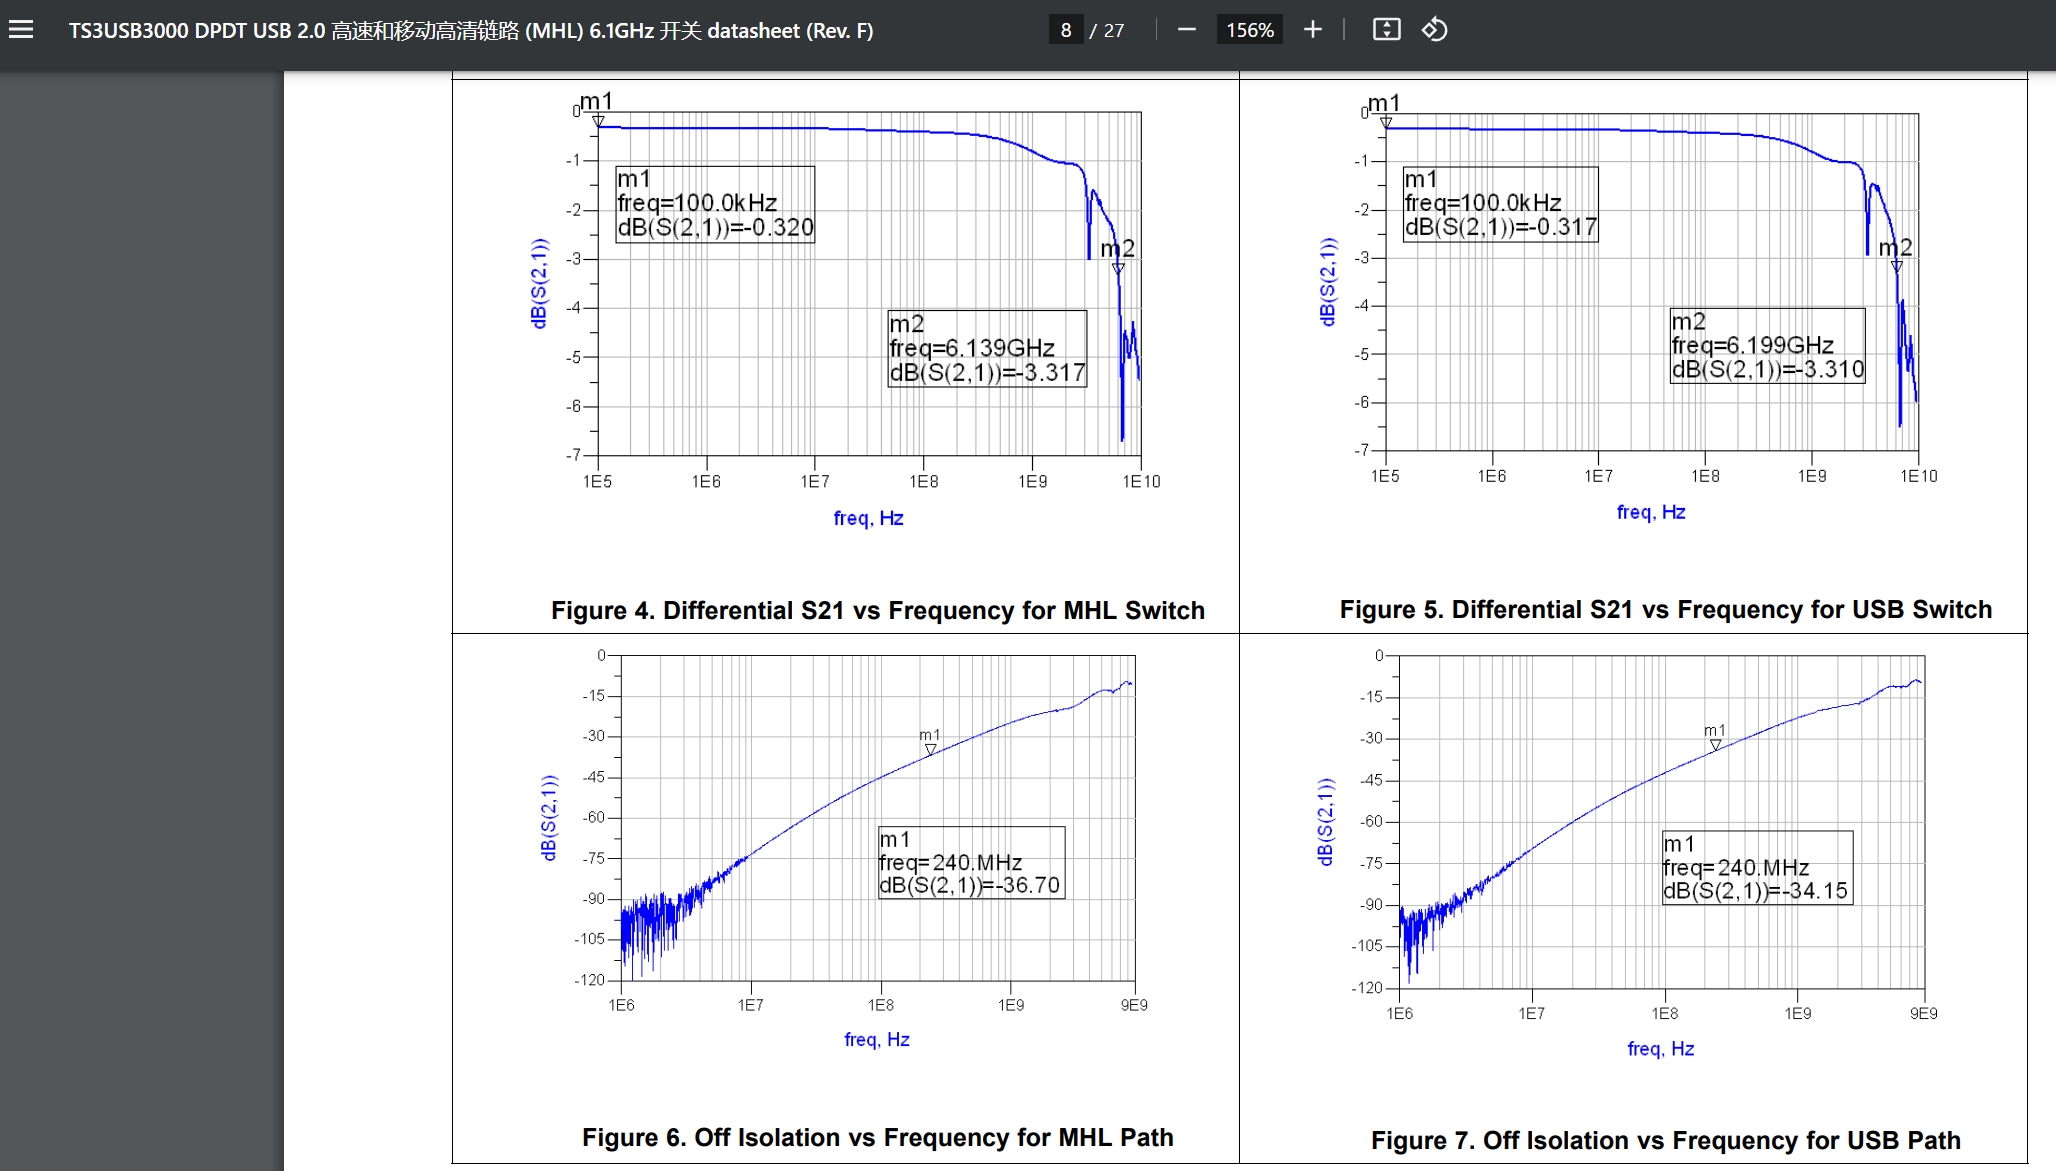Click the rotate counterclockwise icon

click(1435, 30)
